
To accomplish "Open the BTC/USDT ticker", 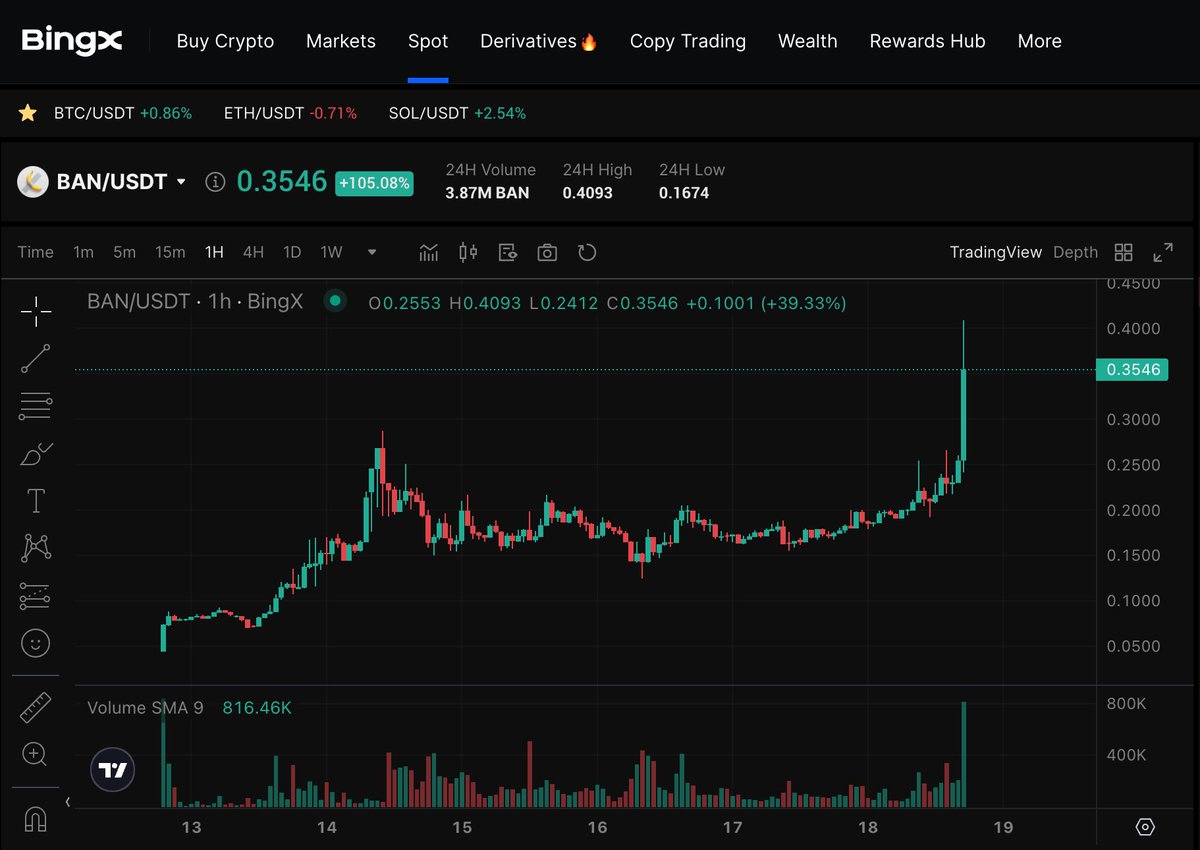I will tap(123, 113).
